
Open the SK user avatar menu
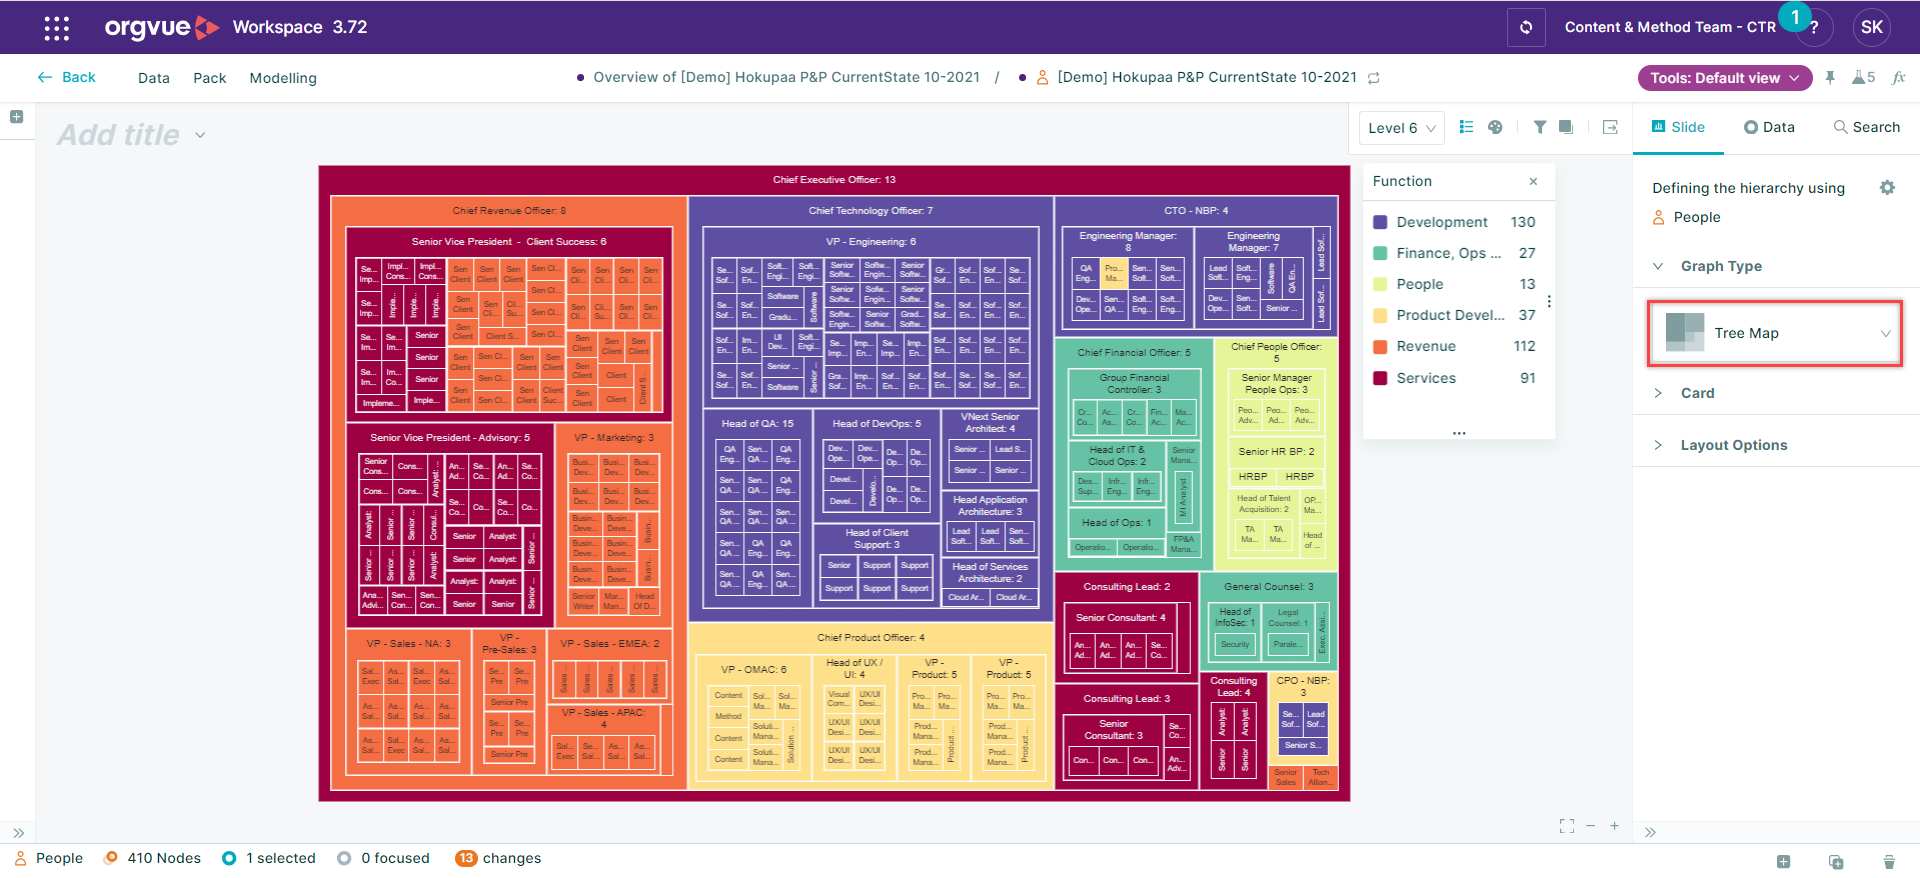(x=1872, y=27)
